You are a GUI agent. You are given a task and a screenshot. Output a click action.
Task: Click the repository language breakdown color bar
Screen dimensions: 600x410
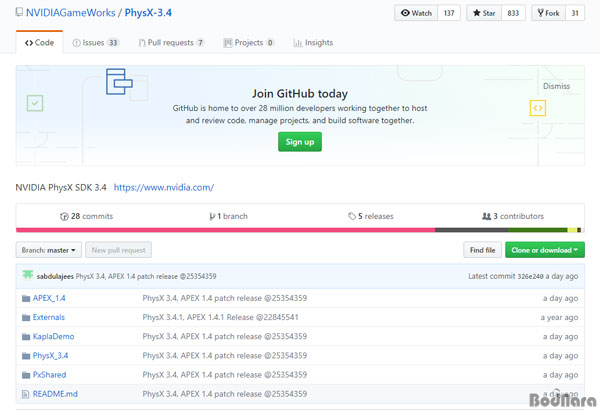pos(300,230)
